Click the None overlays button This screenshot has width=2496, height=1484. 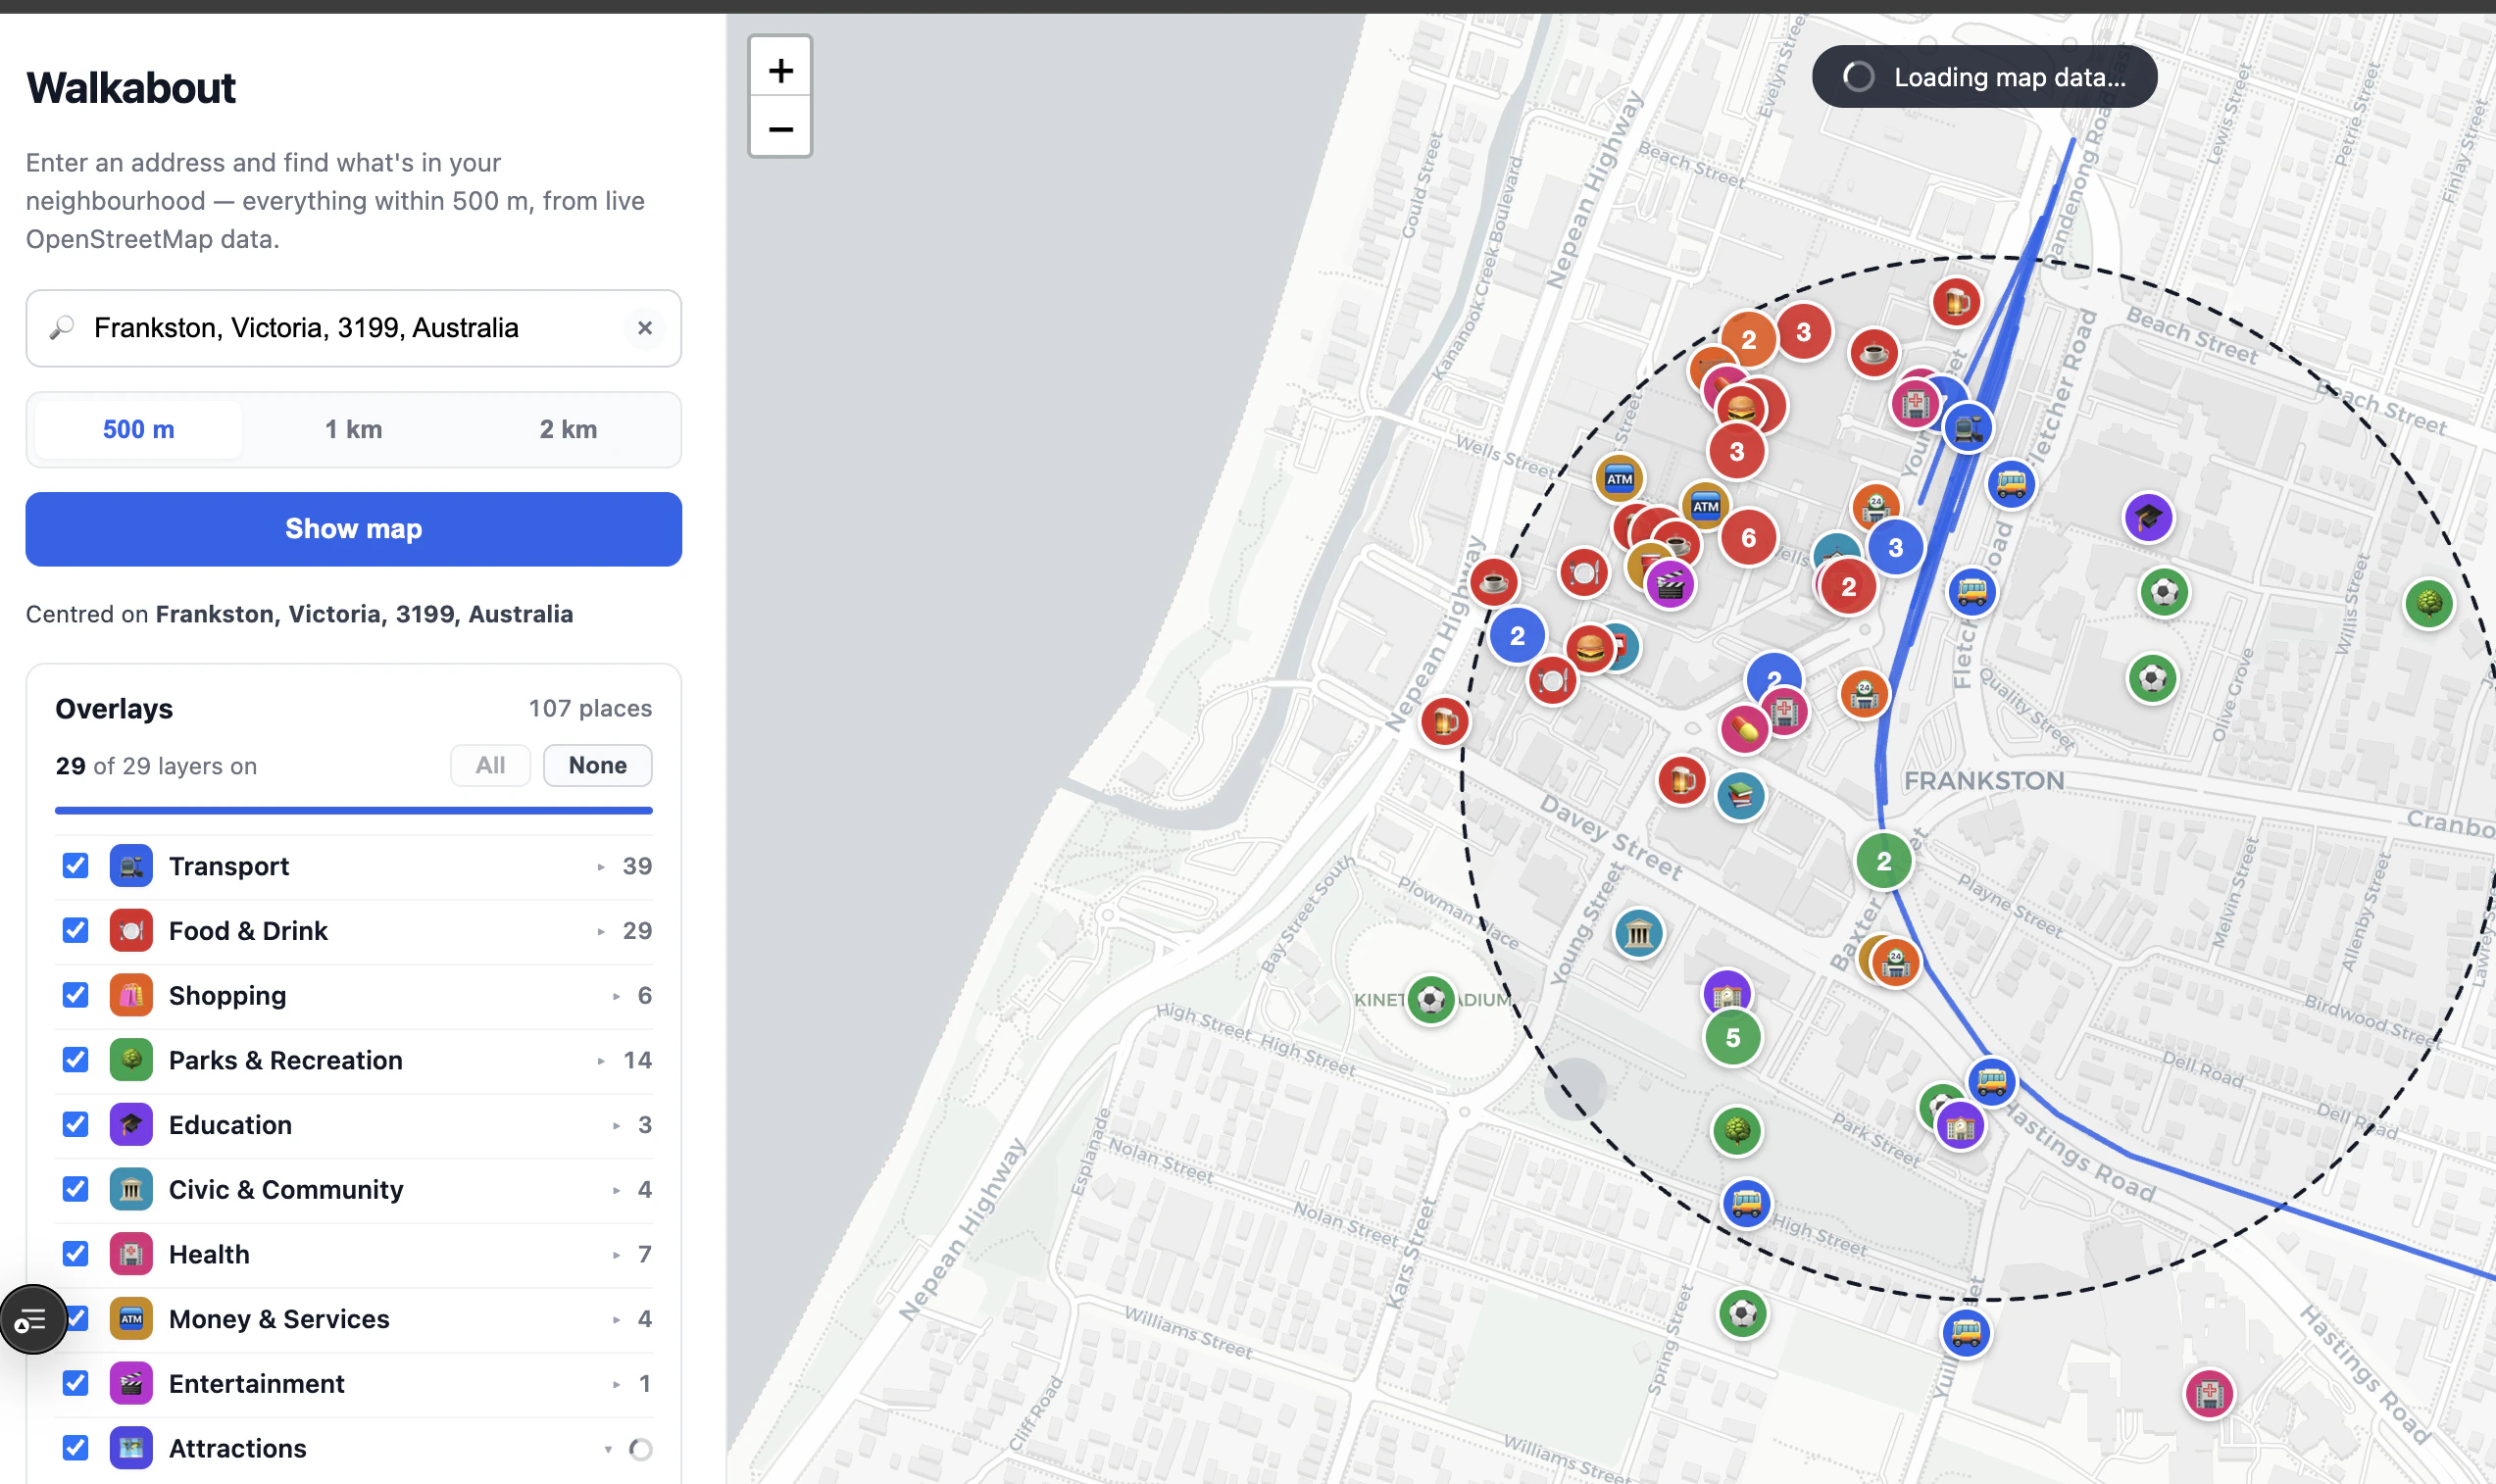coord(597,765)
